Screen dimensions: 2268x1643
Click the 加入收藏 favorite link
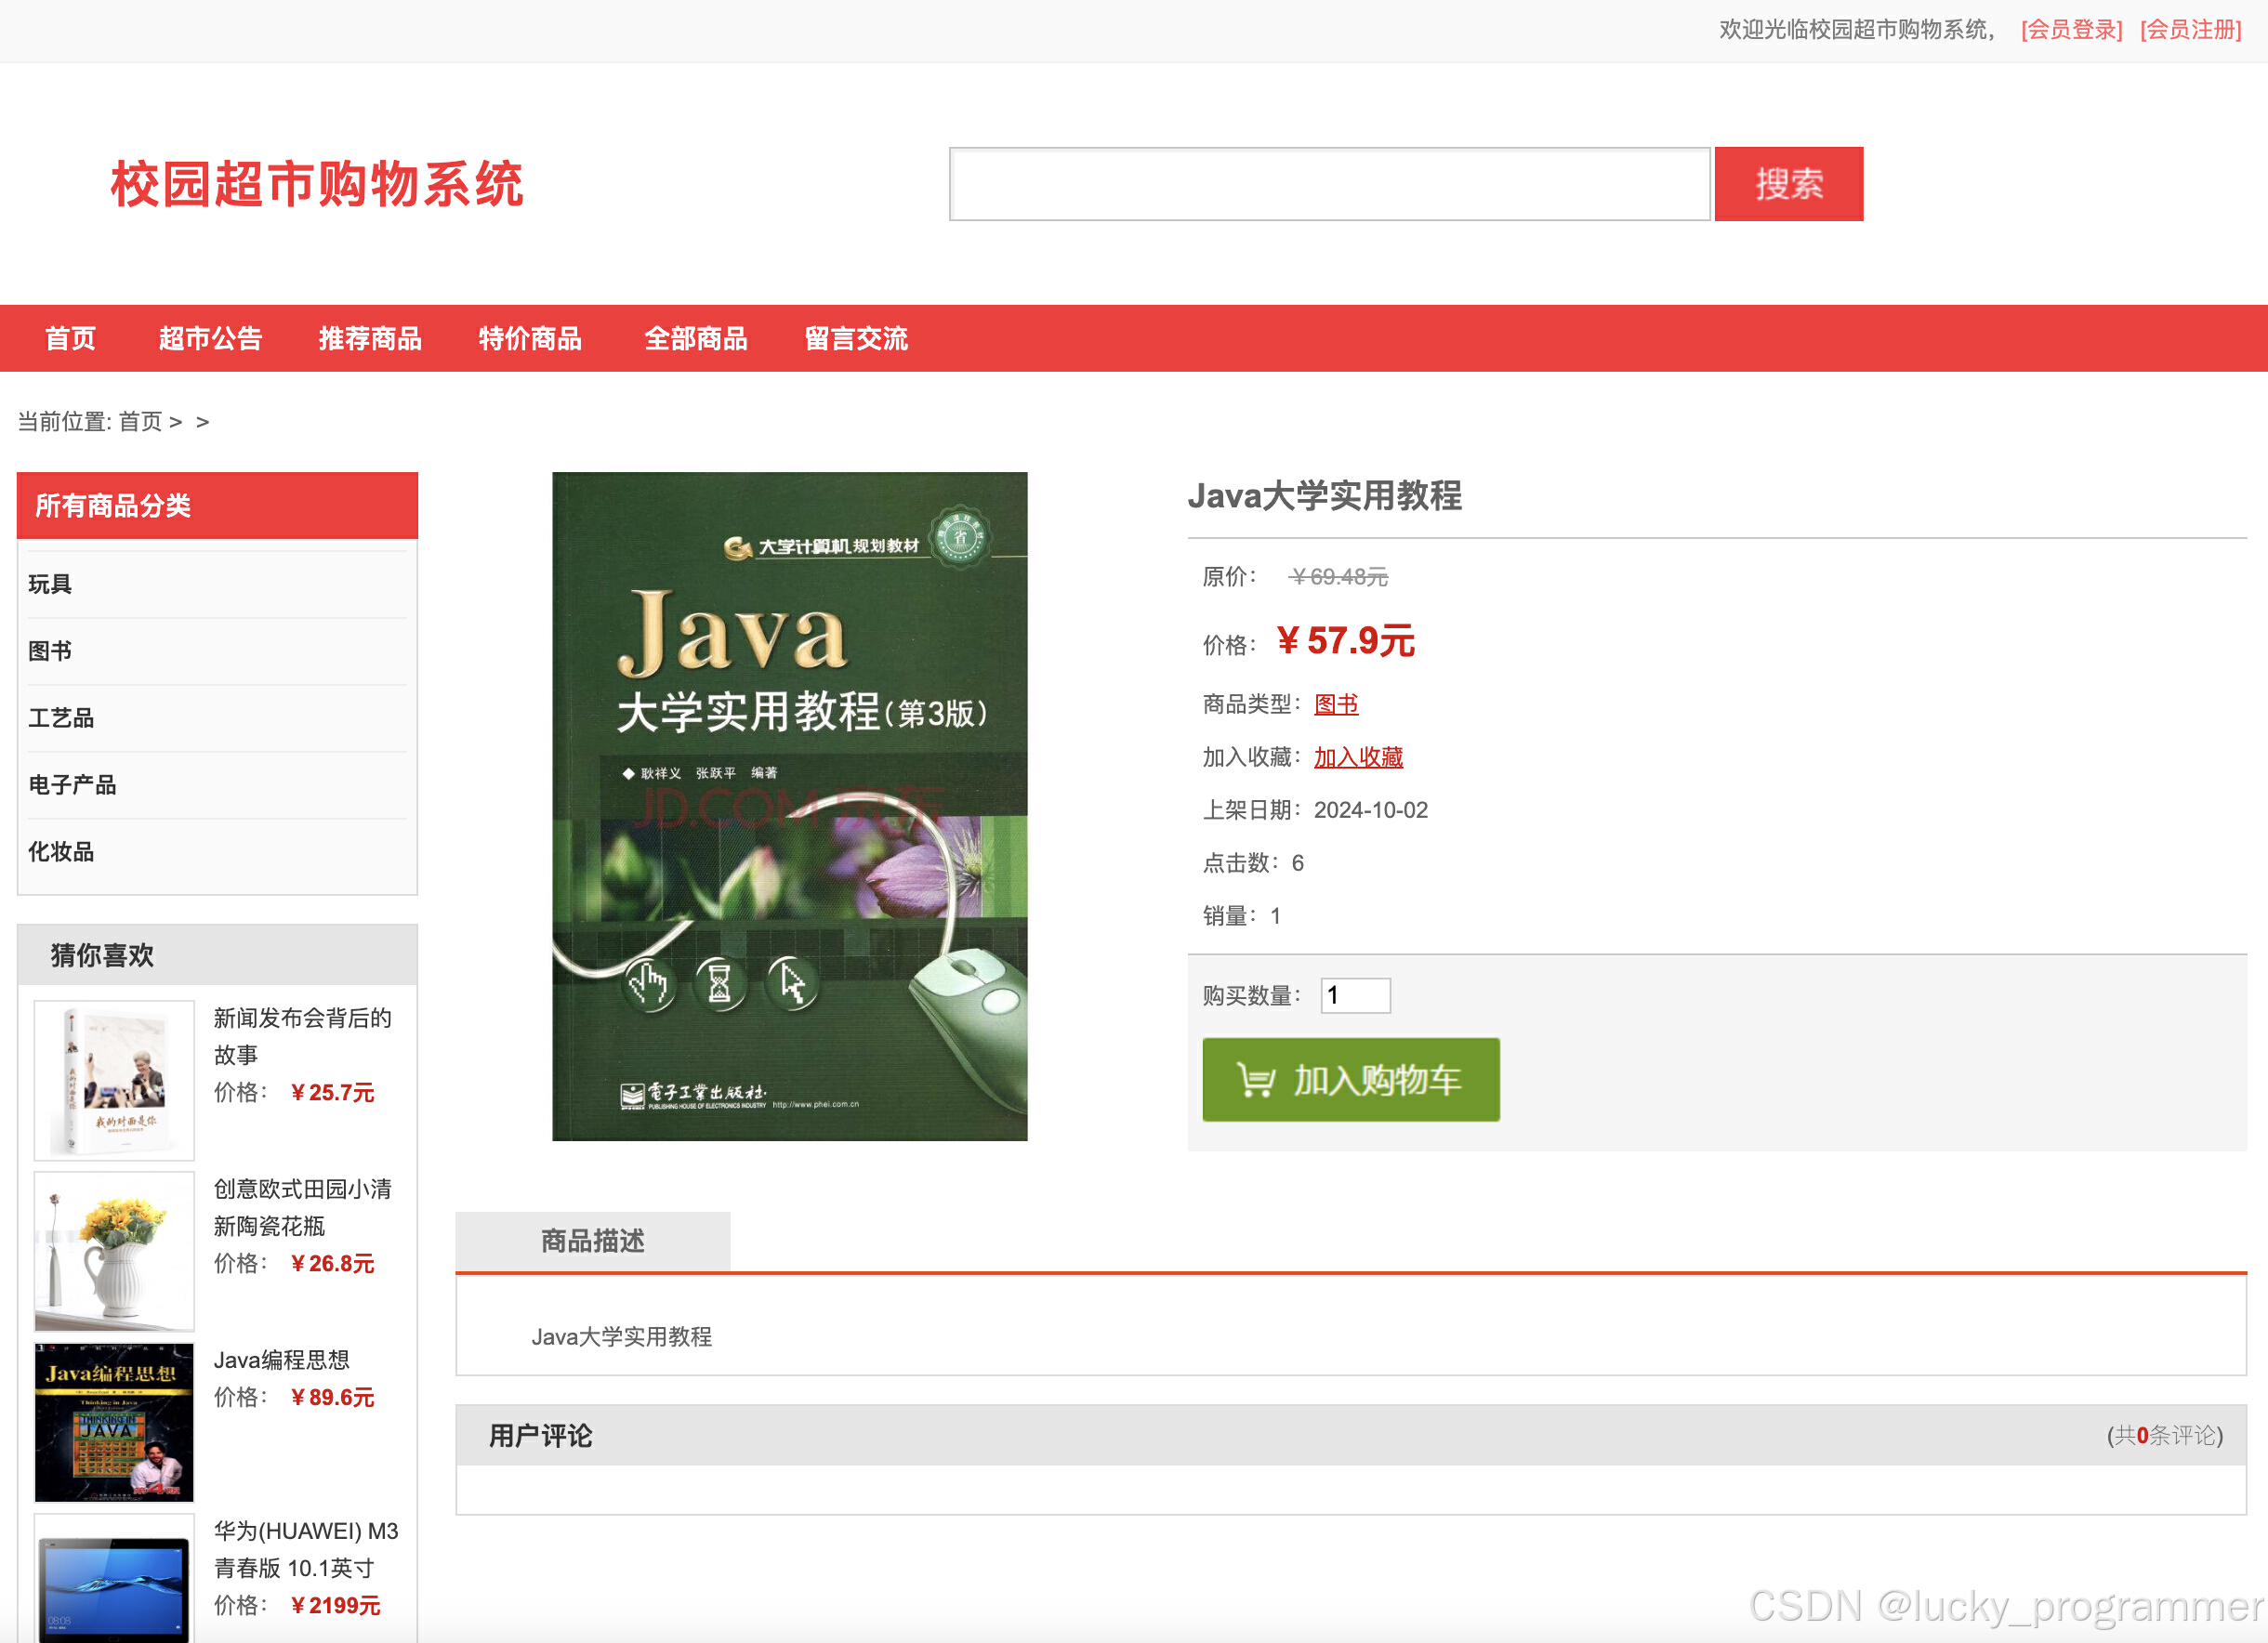pos(1357,757)
